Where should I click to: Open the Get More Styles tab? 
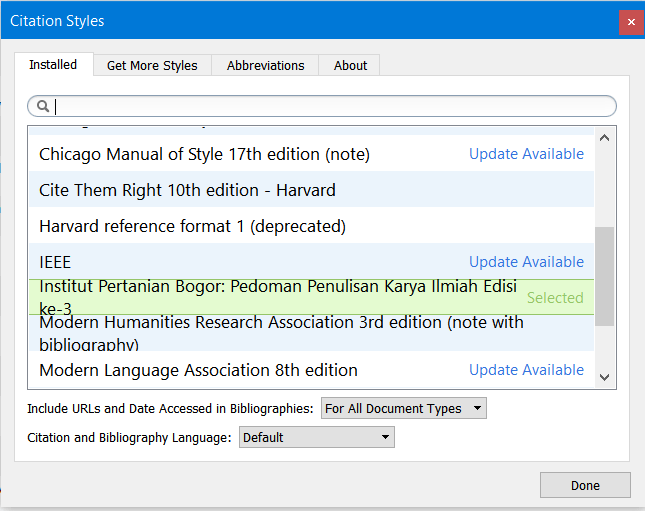(152, 66)
